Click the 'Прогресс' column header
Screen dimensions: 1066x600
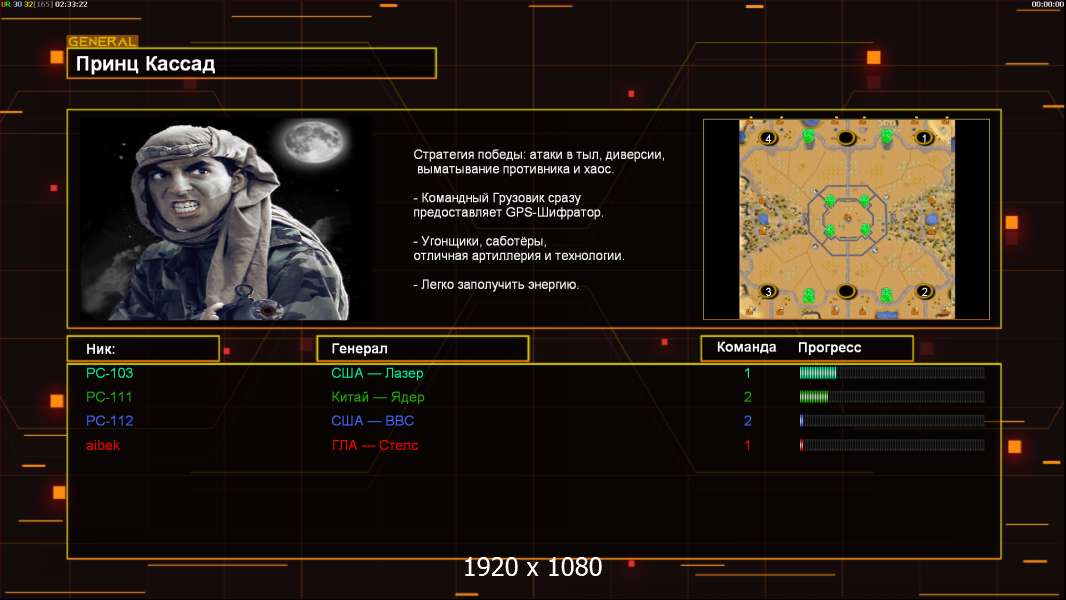click(x=829, y=347)
